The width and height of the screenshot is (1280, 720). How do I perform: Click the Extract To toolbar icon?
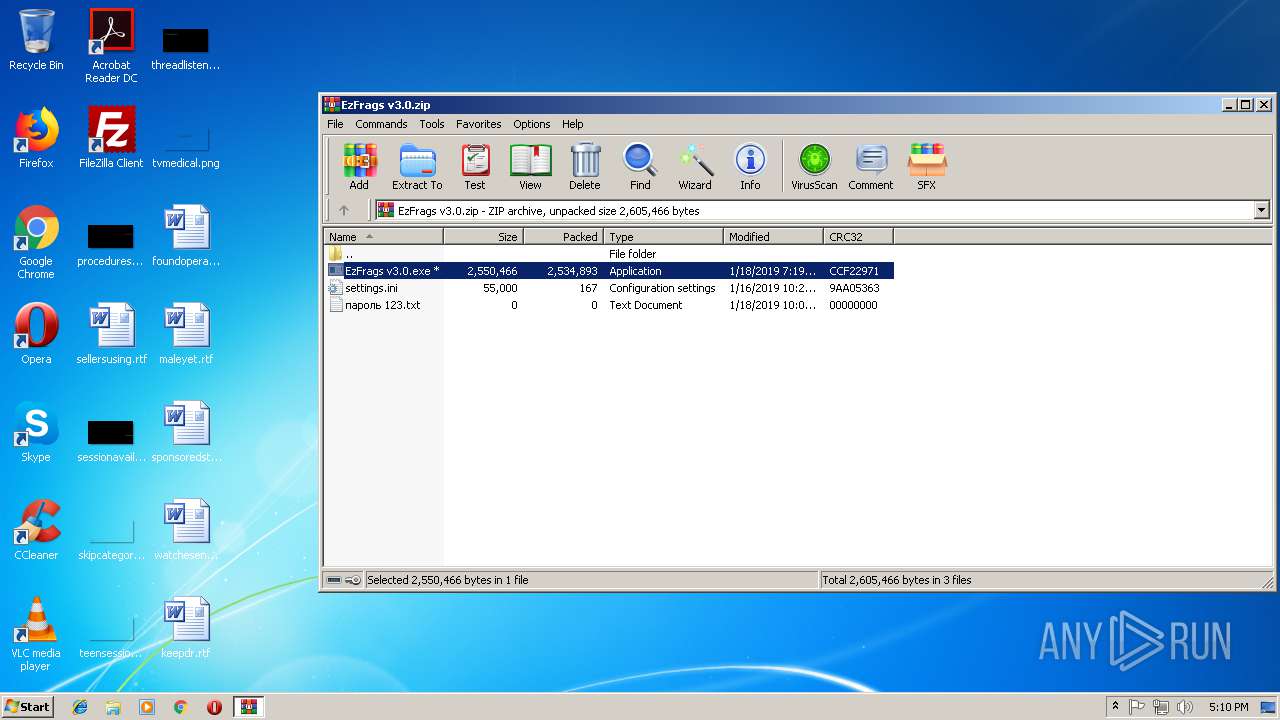coord(417,166)
